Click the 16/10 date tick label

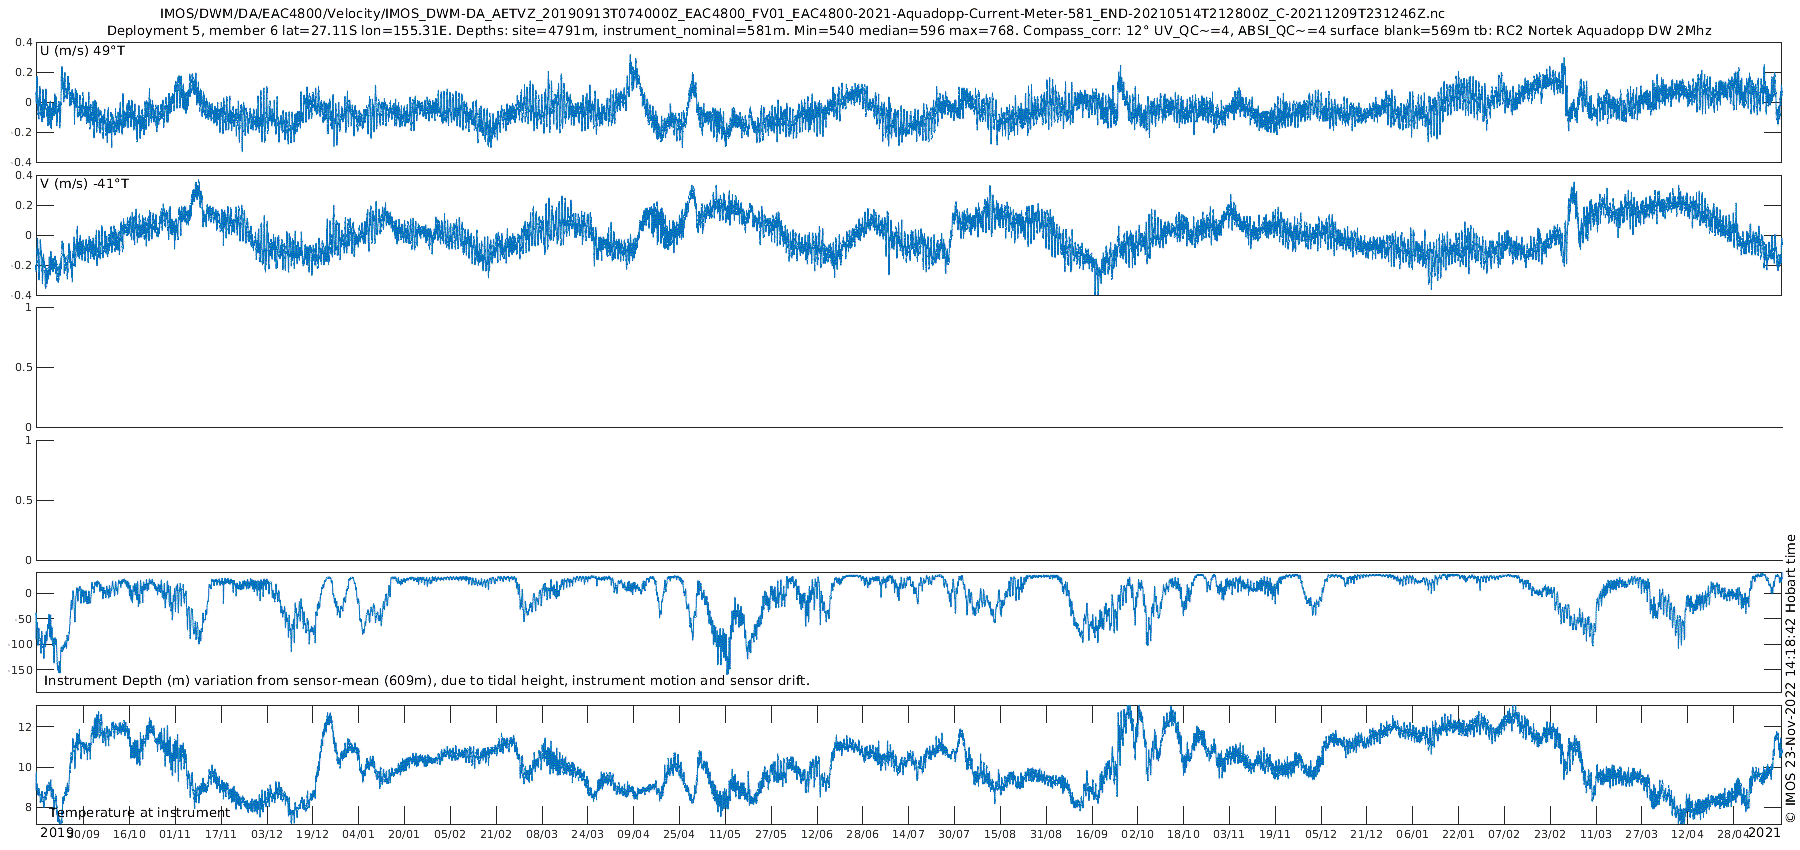tap(129, 834)
